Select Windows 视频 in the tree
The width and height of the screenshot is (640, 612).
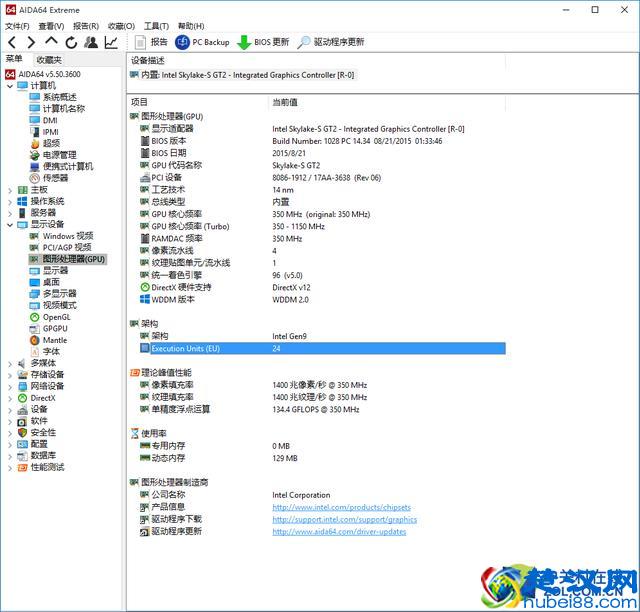click(61, 236)
